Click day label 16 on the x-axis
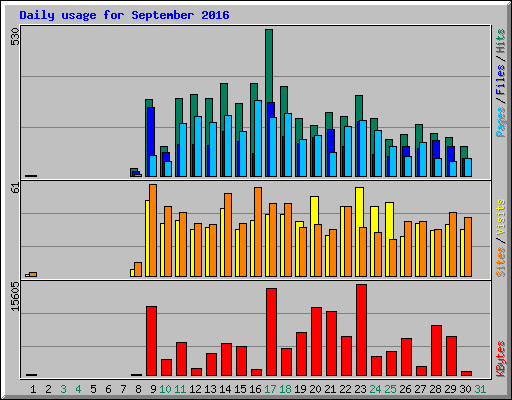This screenshot has width=512, height=400. point(255,389)
